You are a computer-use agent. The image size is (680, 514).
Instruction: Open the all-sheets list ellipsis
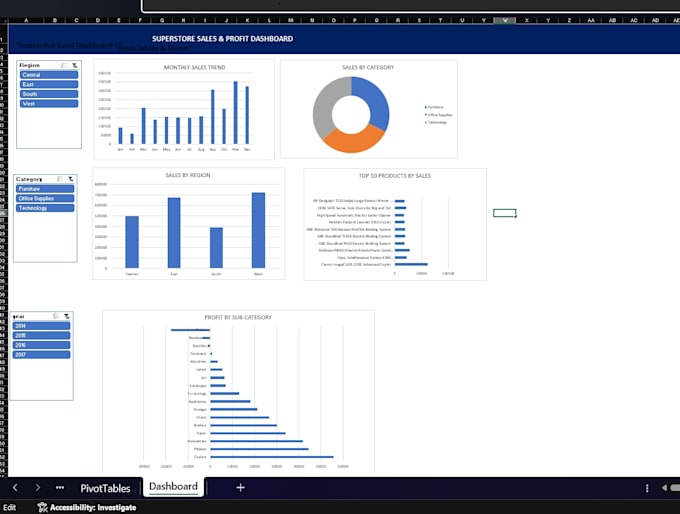click(60, 488)
